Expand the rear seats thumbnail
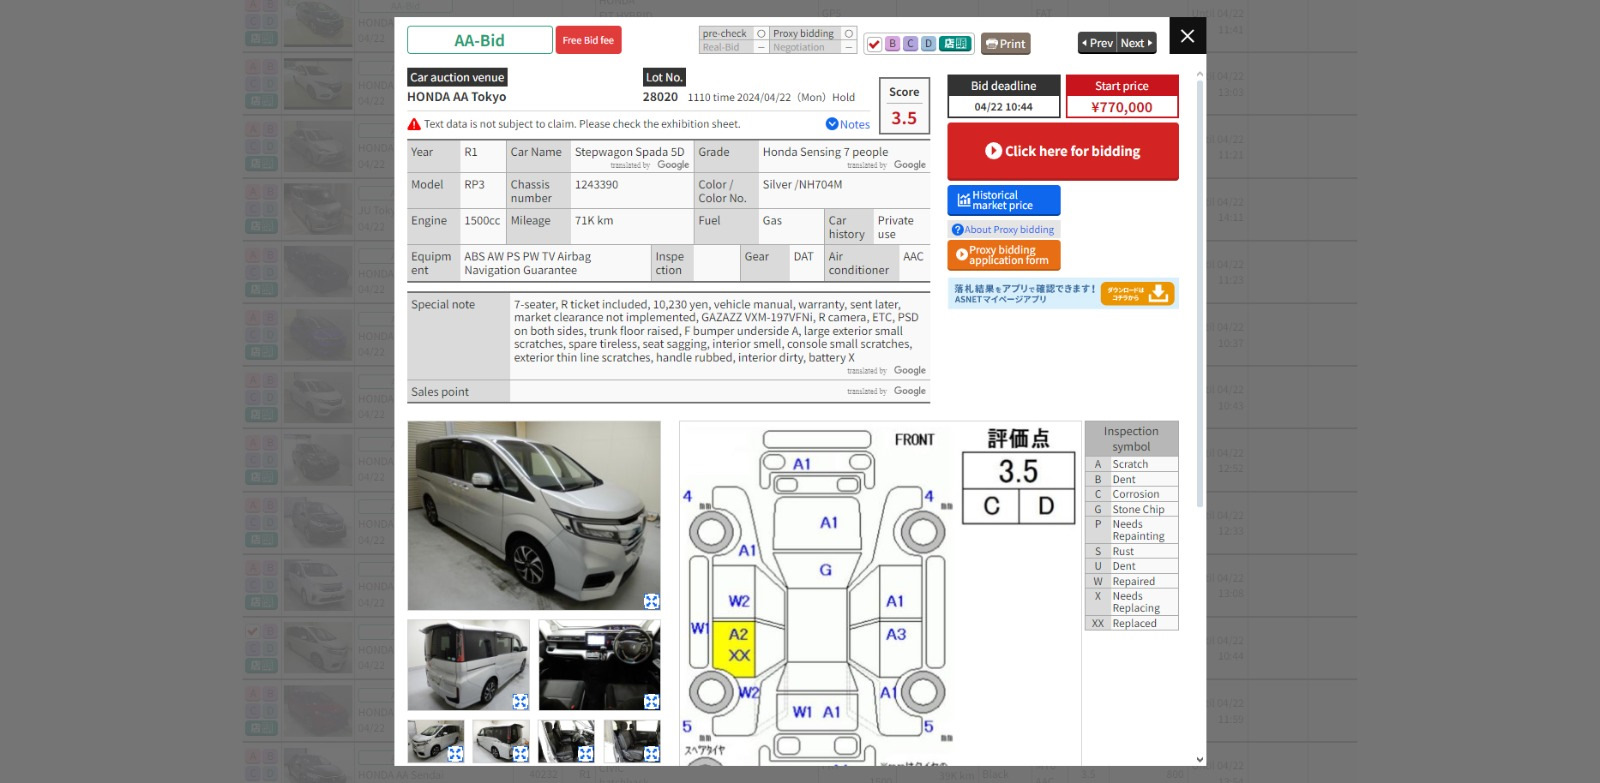Image resolution: width=1600 pixels, height=783 pixels. click(x=651, y=753)
